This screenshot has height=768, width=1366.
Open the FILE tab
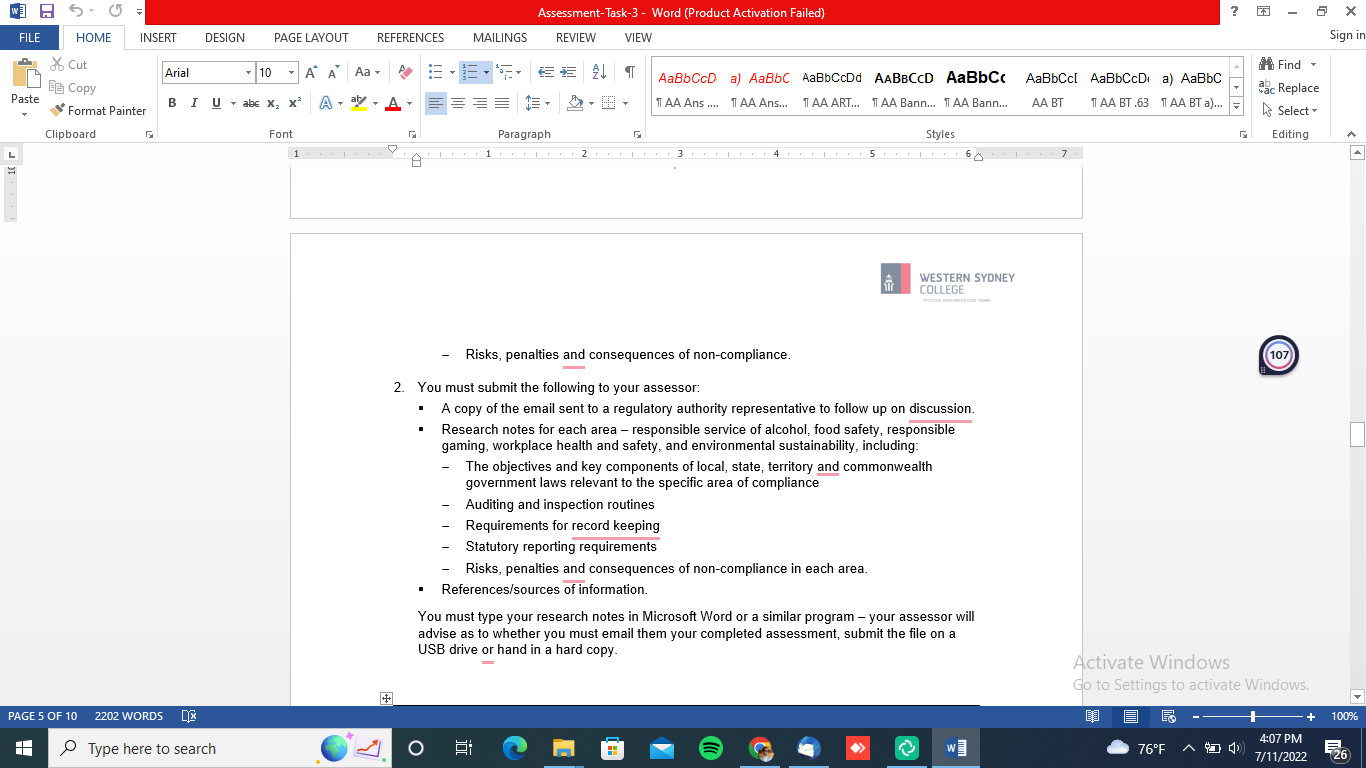point(29,37)
